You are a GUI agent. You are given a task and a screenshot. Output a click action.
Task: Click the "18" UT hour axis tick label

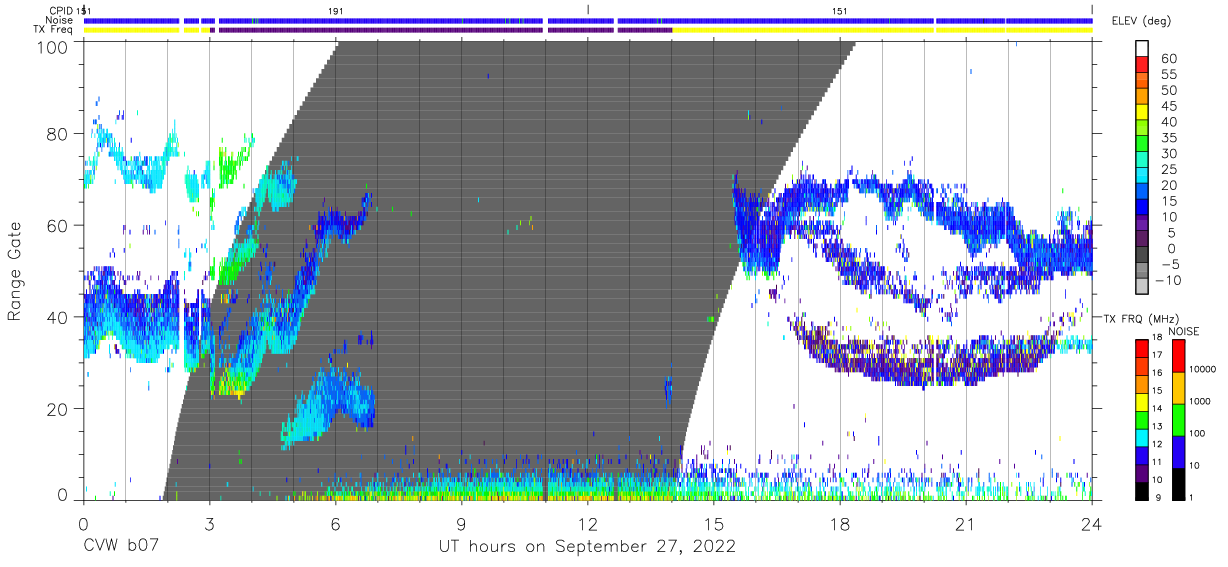point(840,523)
